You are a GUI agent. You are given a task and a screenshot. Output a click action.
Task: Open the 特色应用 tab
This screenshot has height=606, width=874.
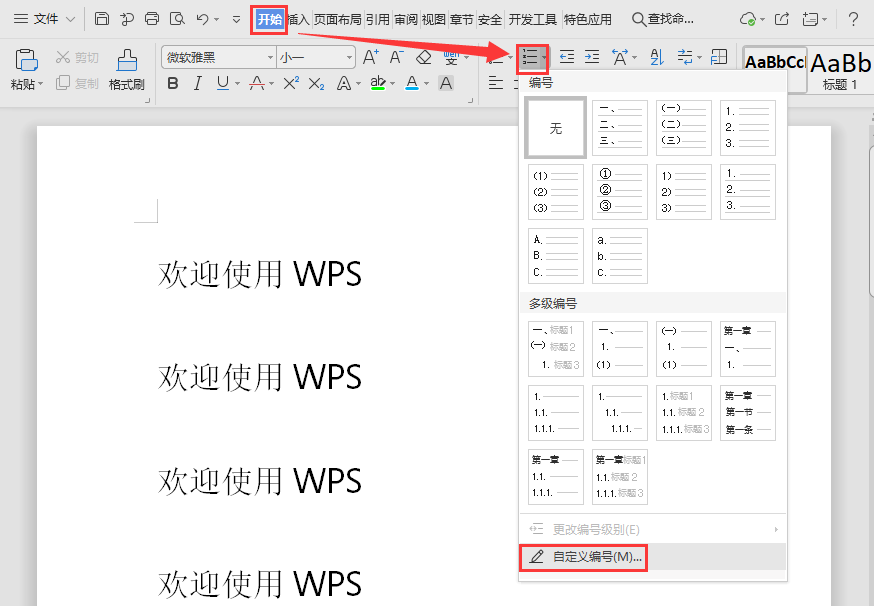(x=587, y=20)
